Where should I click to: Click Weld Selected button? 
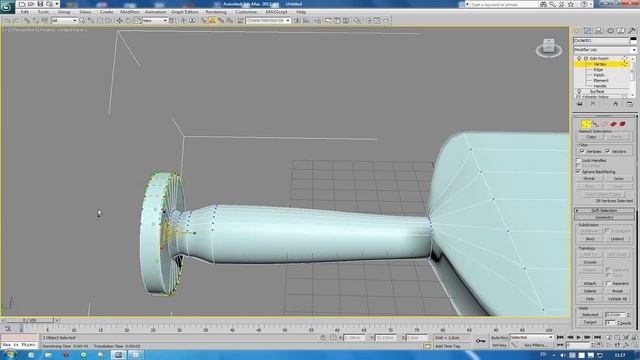pyautogui.click(x=590, y=315)
